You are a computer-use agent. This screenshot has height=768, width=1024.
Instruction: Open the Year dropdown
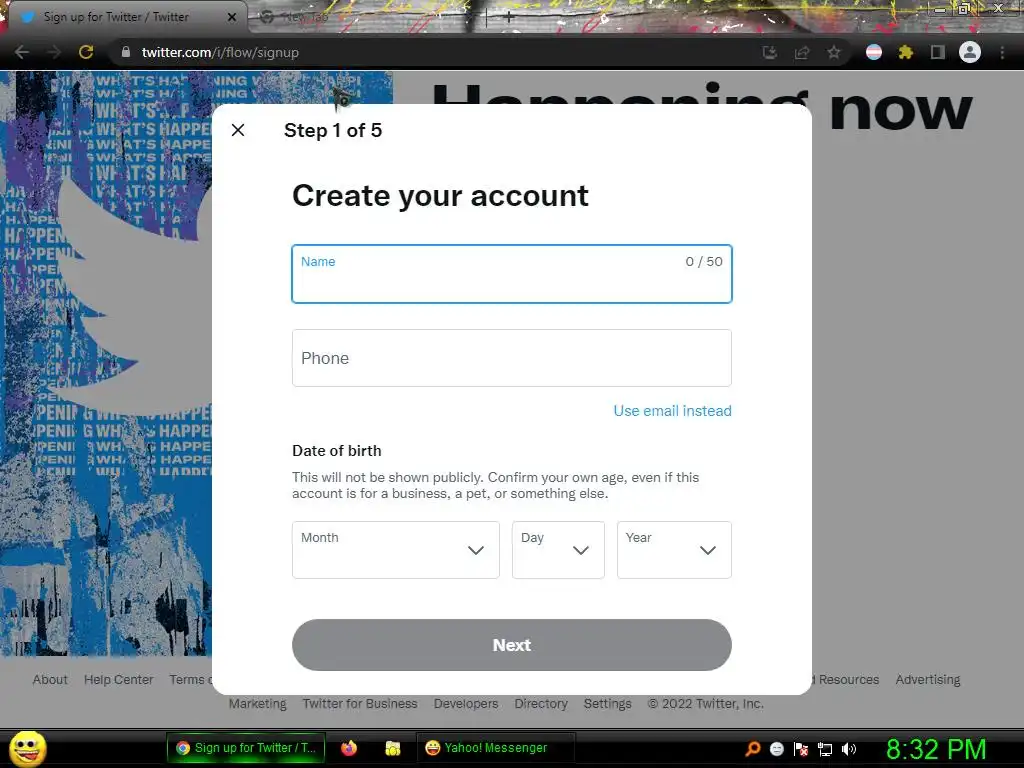click(674, 550)
